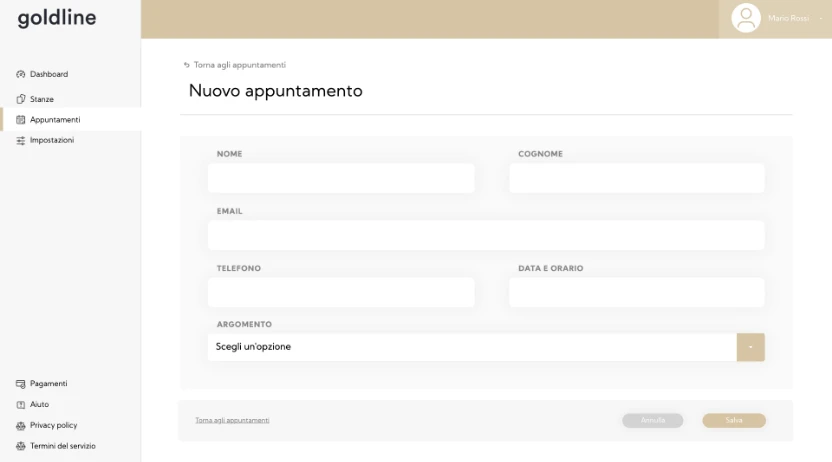Focus the Email input field

click(x=486, y=236)
